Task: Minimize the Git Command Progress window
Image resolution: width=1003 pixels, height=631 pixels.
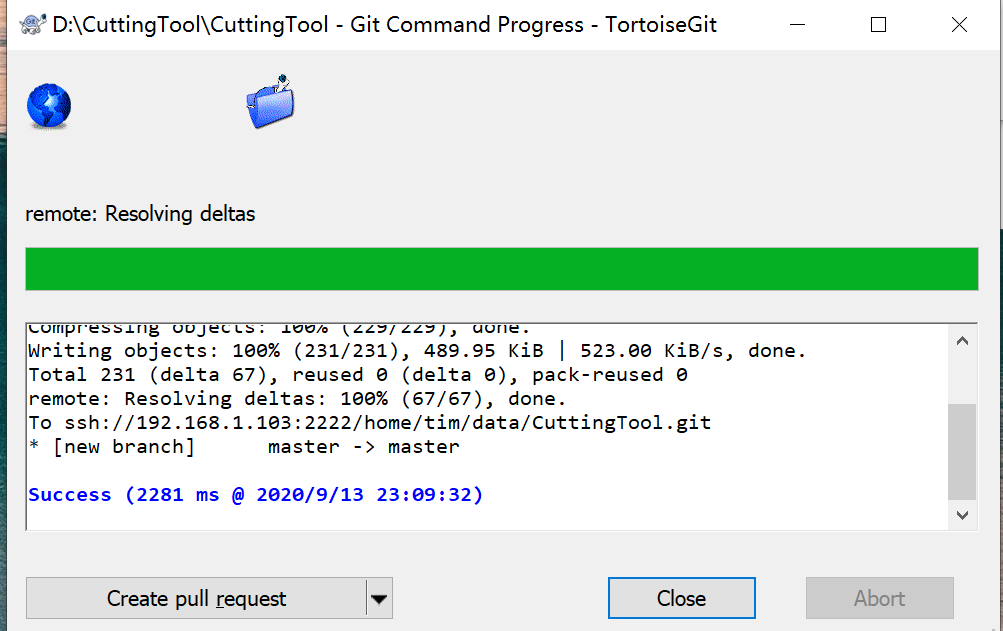Action: click(x=797, y=25)
